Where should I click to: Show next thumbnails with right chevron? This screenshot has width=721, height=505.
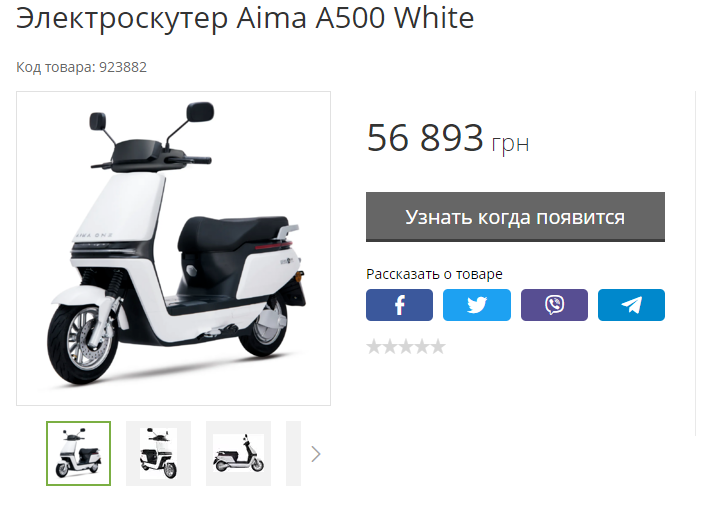(315, 454)
